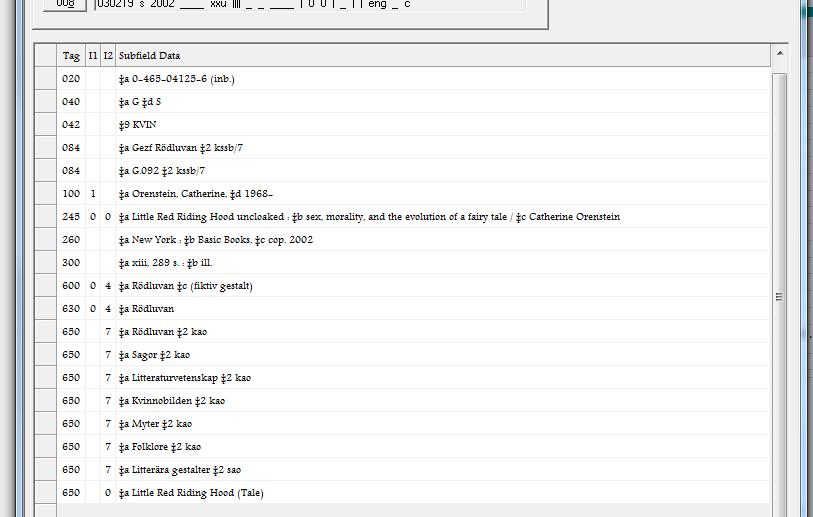Select 'Folklore ‡2 kao' subject field
The height and width of the screenshot is (517, 813).
point(160,446)
